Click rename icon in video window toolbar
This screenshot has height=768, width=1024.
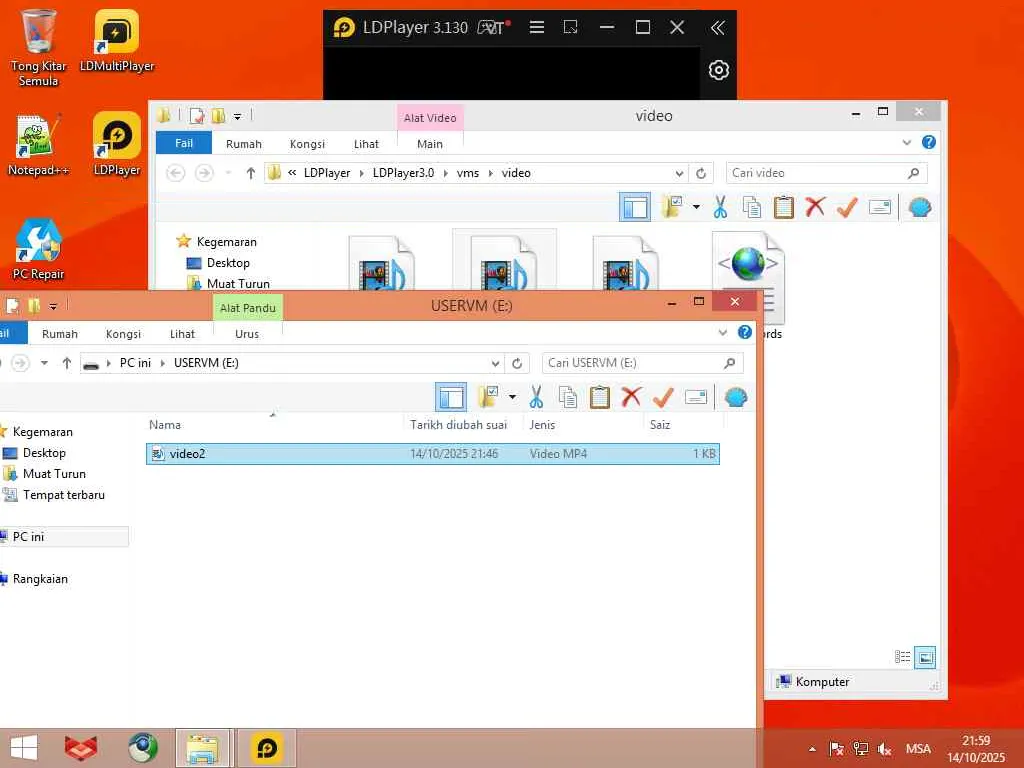(x=880, y=208)
